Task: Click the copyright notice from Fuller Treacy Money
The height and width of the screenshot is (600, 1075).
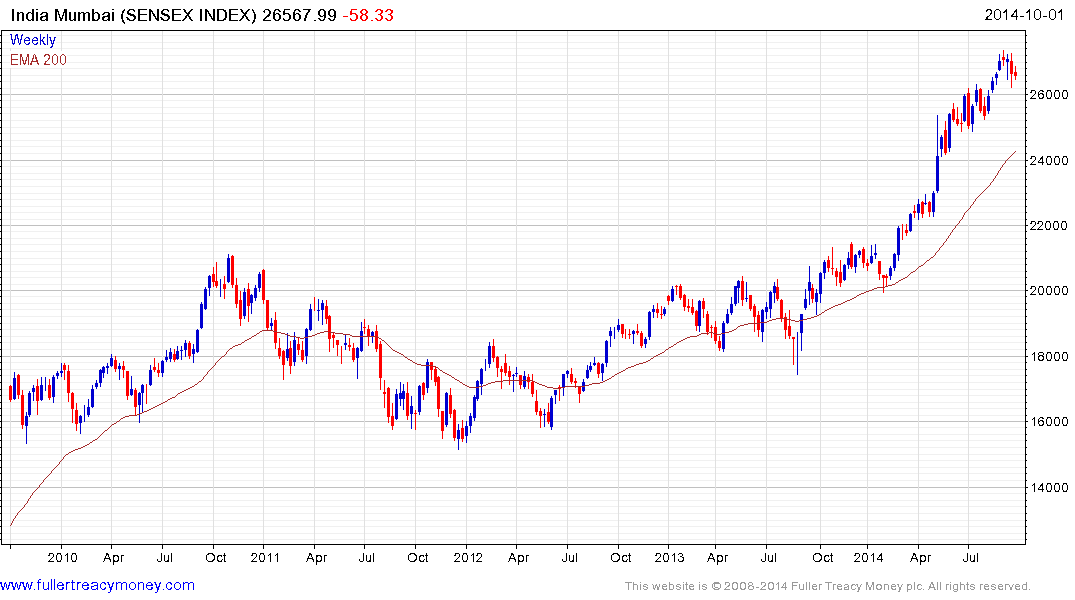Action: tap(828, 586)
